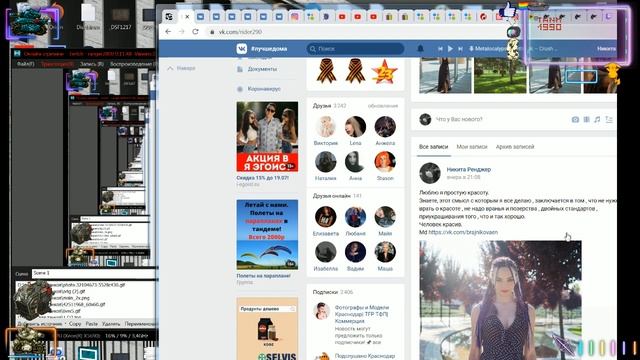Open the Подслушано Краснодар community
This screenshot has width=640, height=360.
[364, 356]
